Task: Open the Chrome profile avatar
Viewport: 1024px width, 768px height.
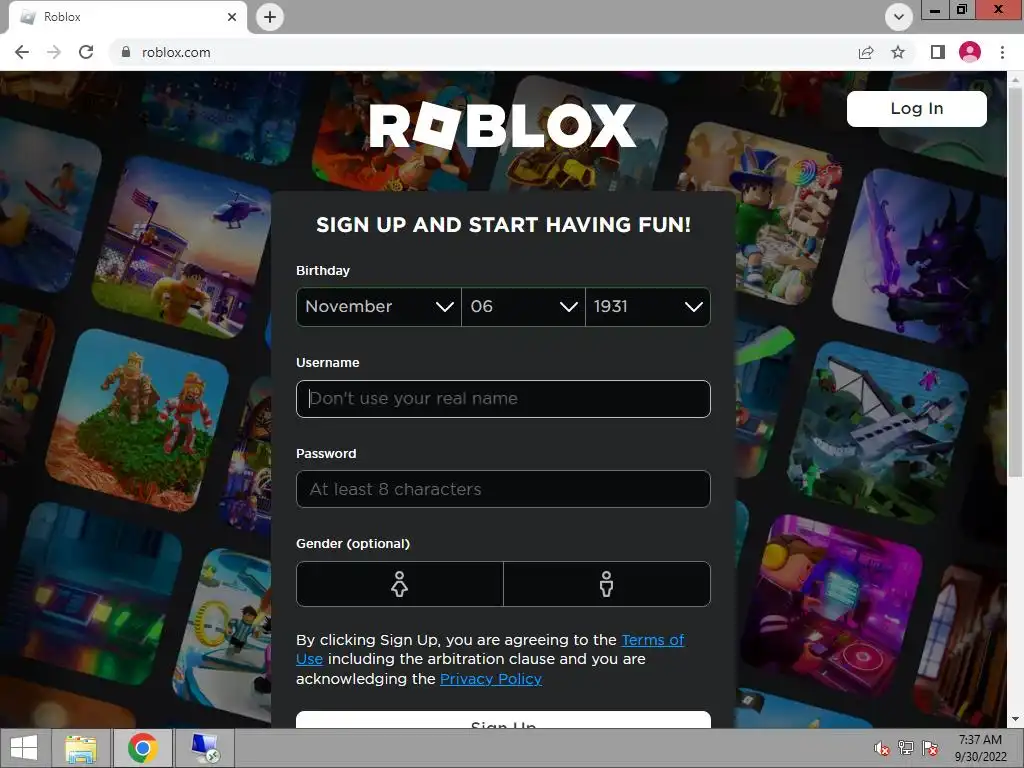Action: [x=970, y=52]
